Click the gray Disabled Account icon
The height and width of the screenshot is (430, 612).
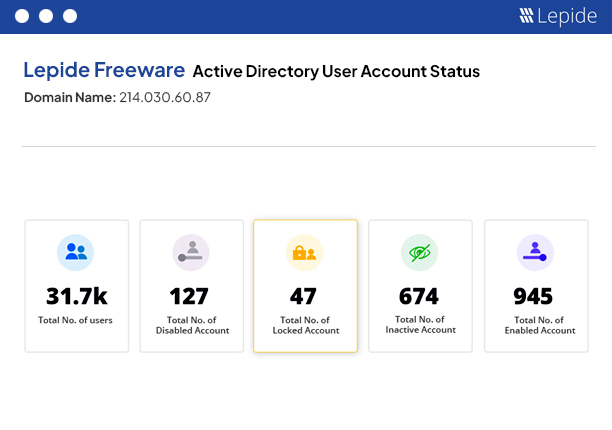tap(191, 252)
